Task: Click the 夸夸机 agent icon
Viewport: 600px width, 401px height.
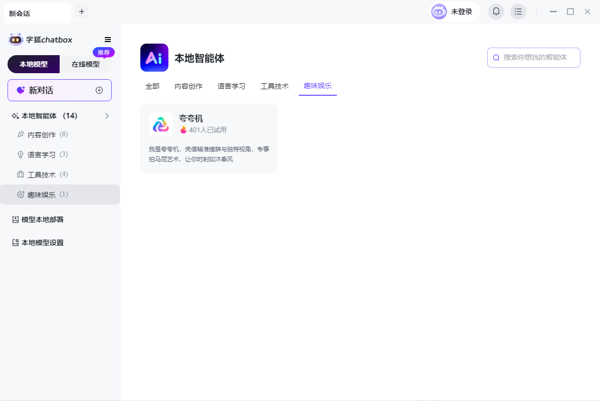Action: [161, 125]
